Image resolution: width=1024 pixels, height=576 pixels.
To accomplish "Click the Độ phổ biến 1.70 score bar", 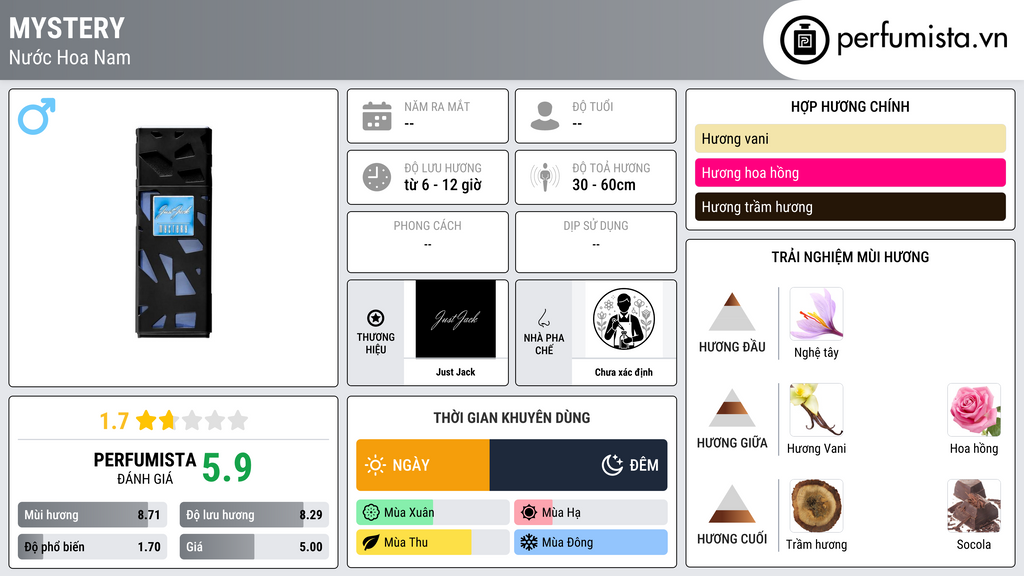I will click(x=92, y=547).
